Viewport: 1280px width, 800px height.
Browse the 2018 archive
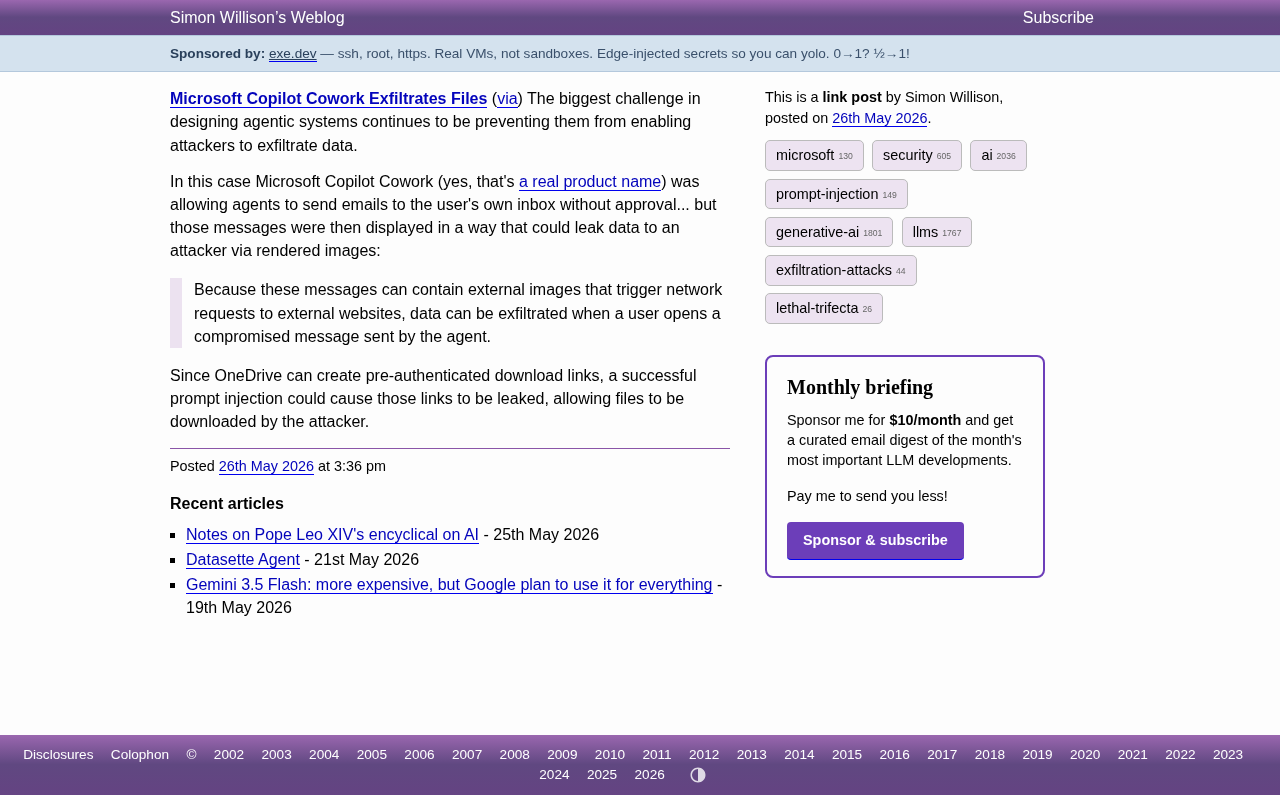(990, 755)
